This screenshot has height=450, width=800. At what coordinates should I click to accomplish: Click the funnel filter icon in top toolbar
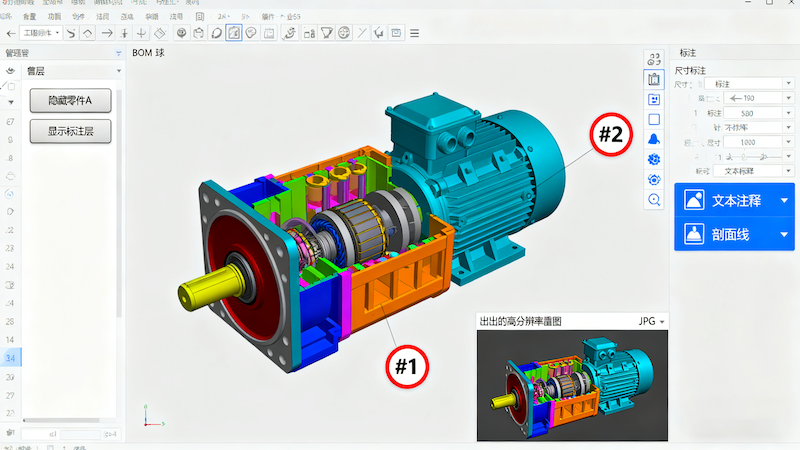pyautogui.click(x=326, y=33)
